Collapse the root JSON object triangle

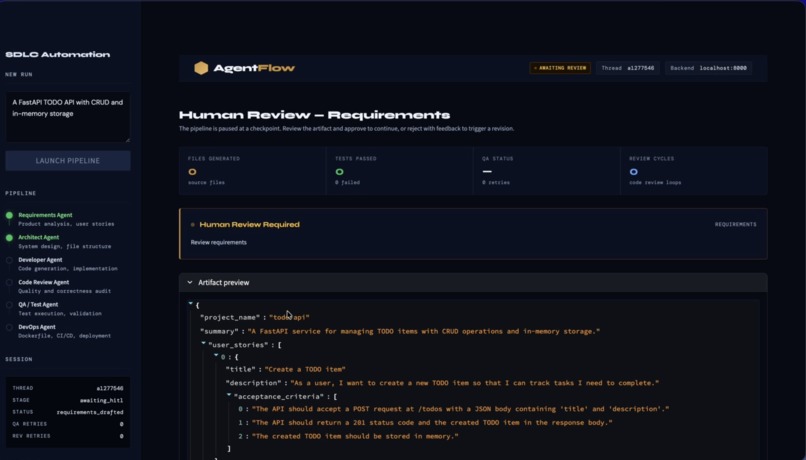(191, 304)
